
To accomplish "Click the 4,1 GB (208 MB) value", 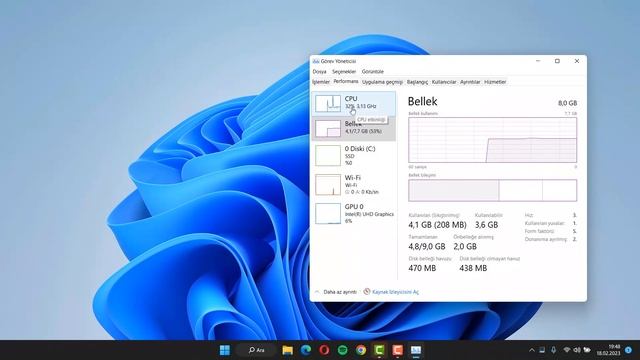I will click(437, 225).
